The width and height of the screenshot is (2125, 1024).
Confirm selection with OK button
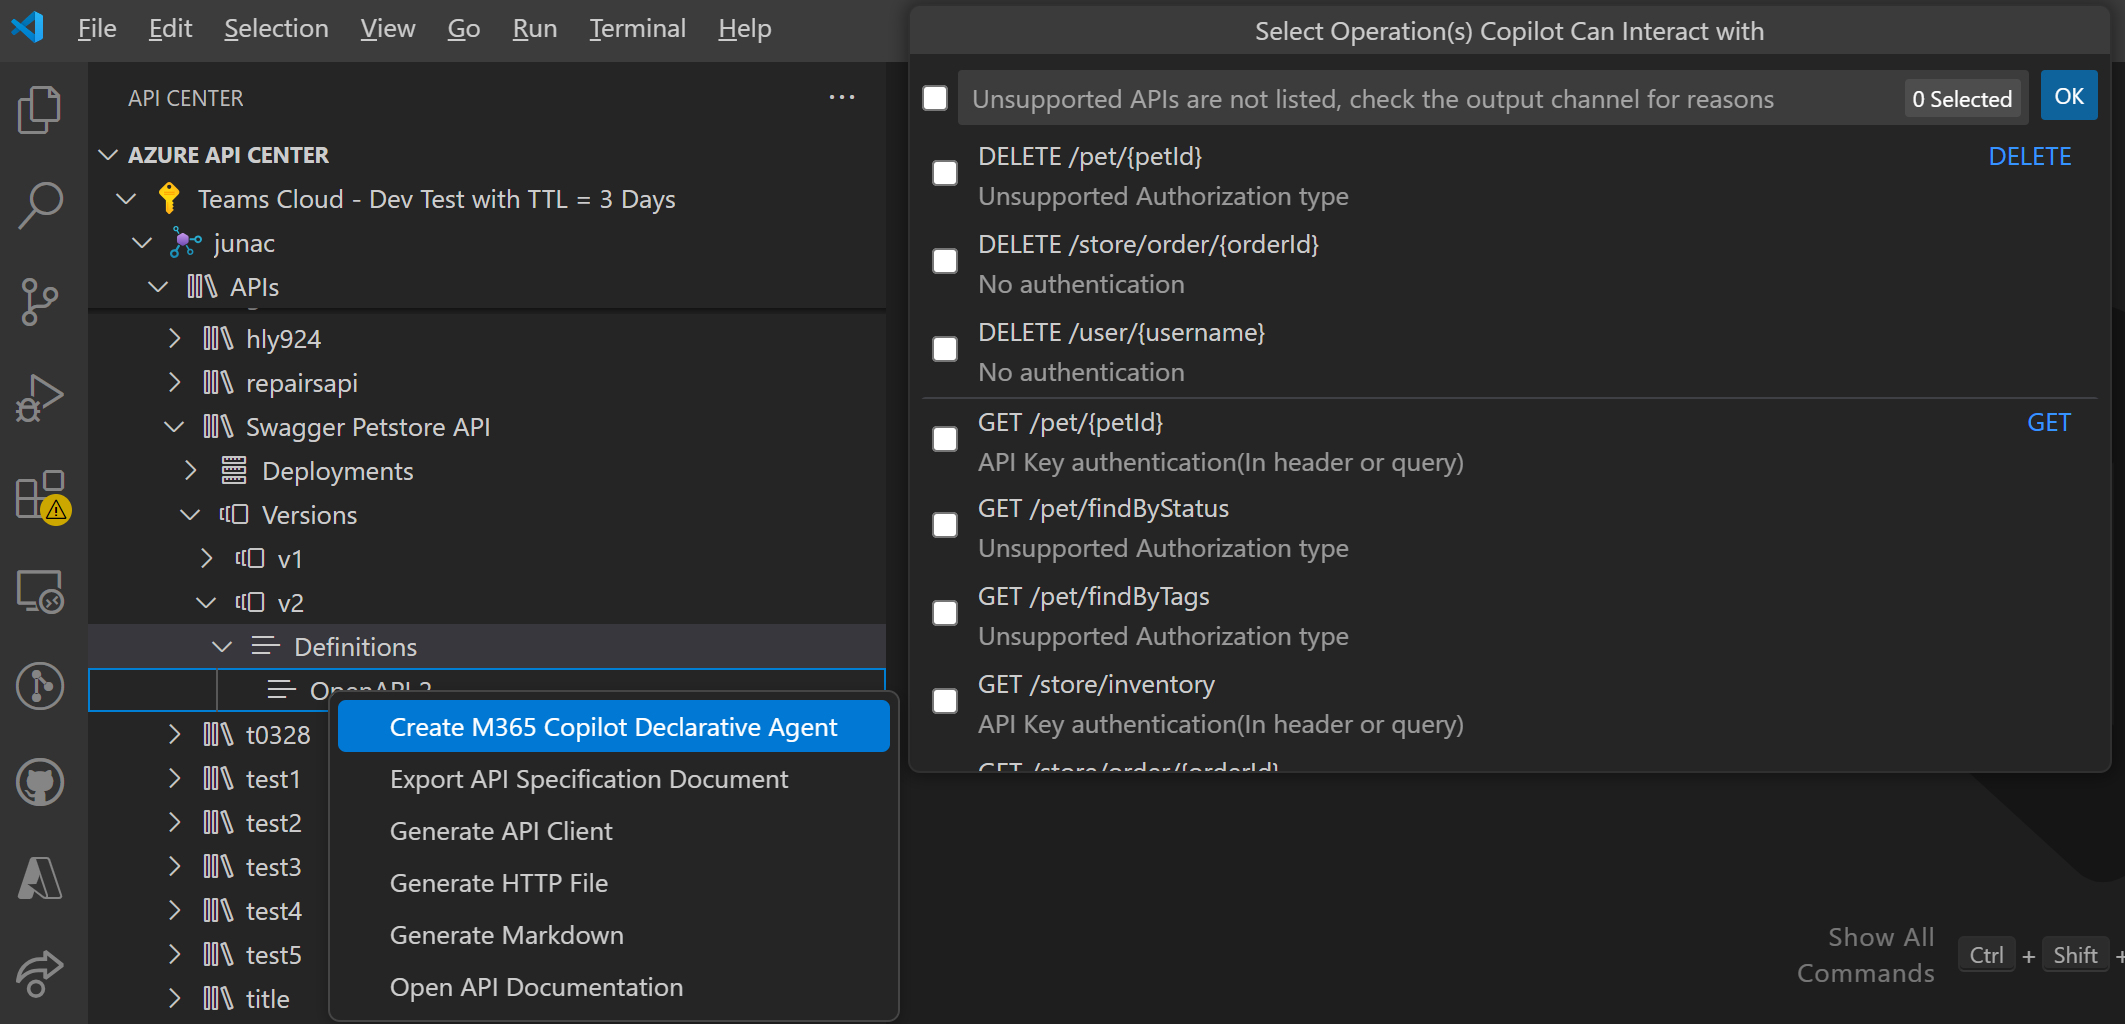(2069, 96)
